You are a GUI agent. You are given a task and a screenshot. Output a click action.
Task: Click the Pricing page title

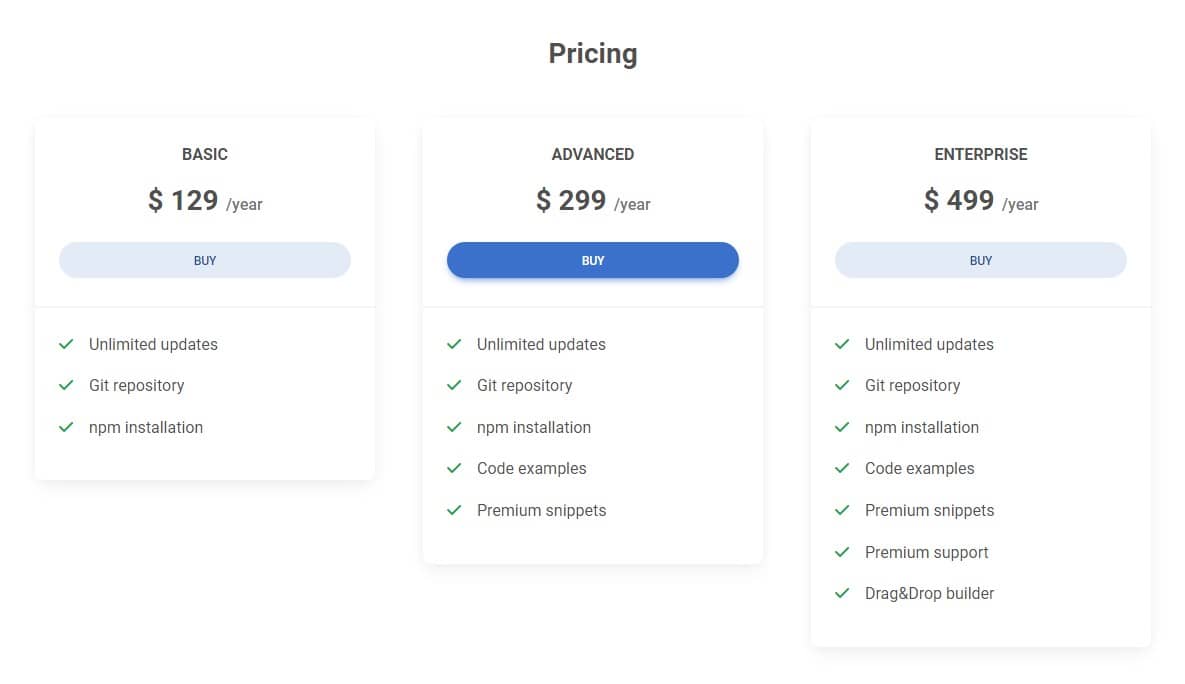point(592,53)
